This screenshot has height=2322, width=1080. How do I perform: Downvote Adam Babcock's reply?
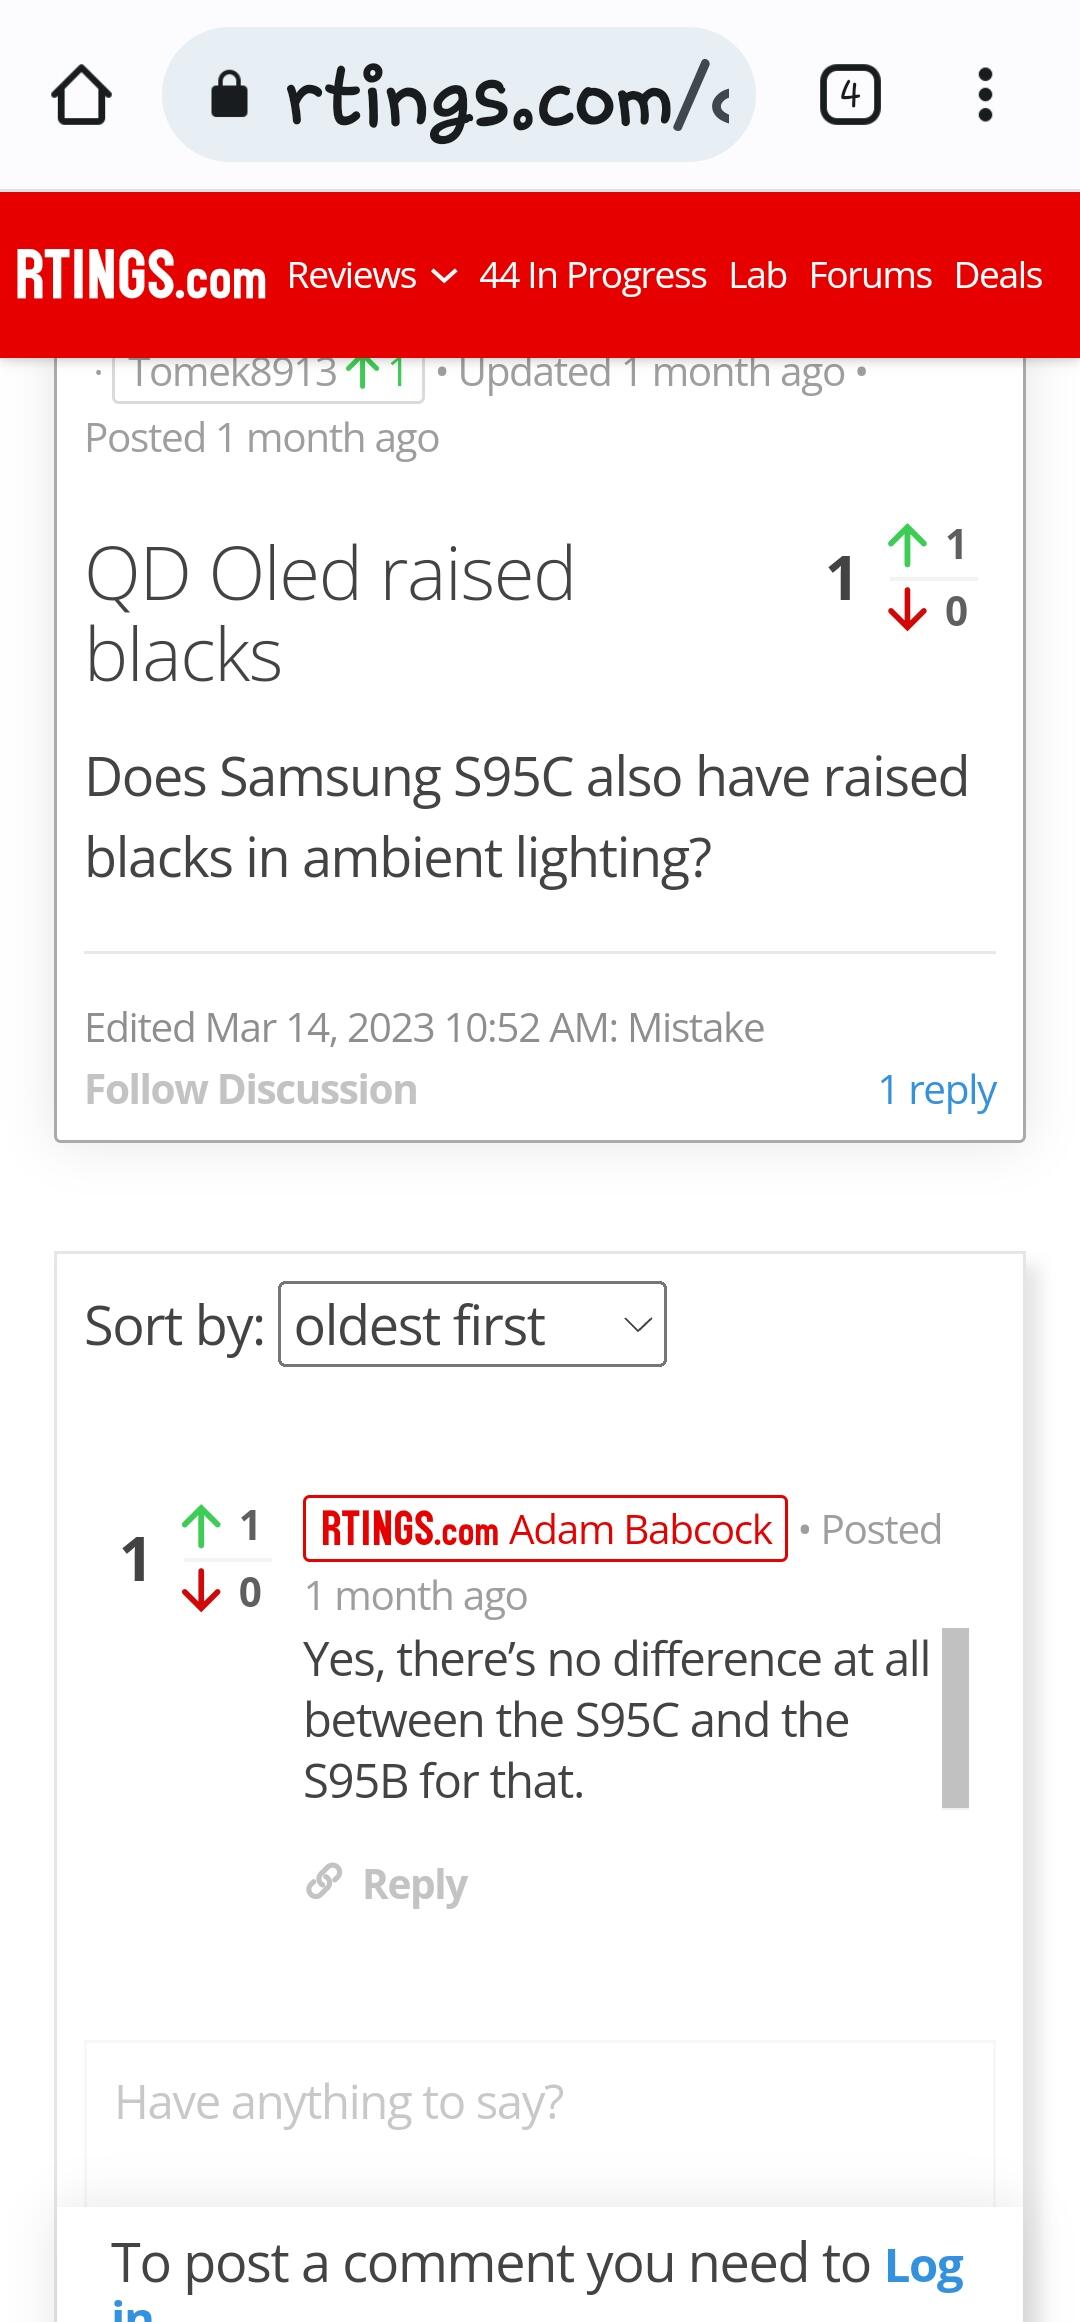point(201,1591)
